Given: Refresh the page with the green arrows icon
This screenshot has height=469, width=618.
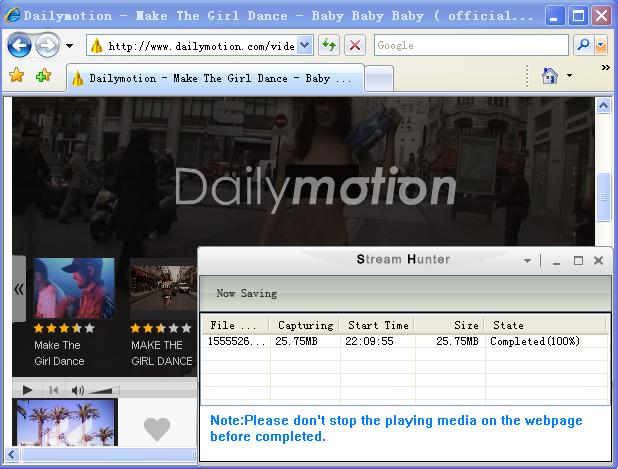Looking at the screenshot, I should (329, 45).
